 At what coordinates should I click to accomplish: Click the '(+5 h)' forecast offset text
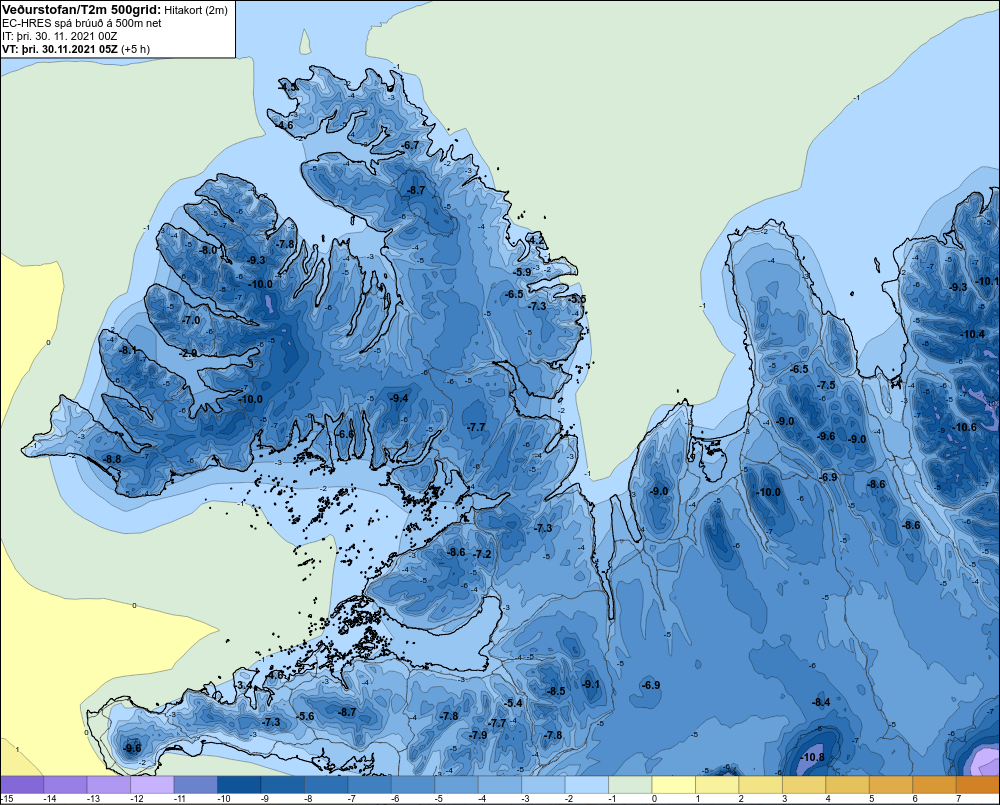click(x=135, y=49)
